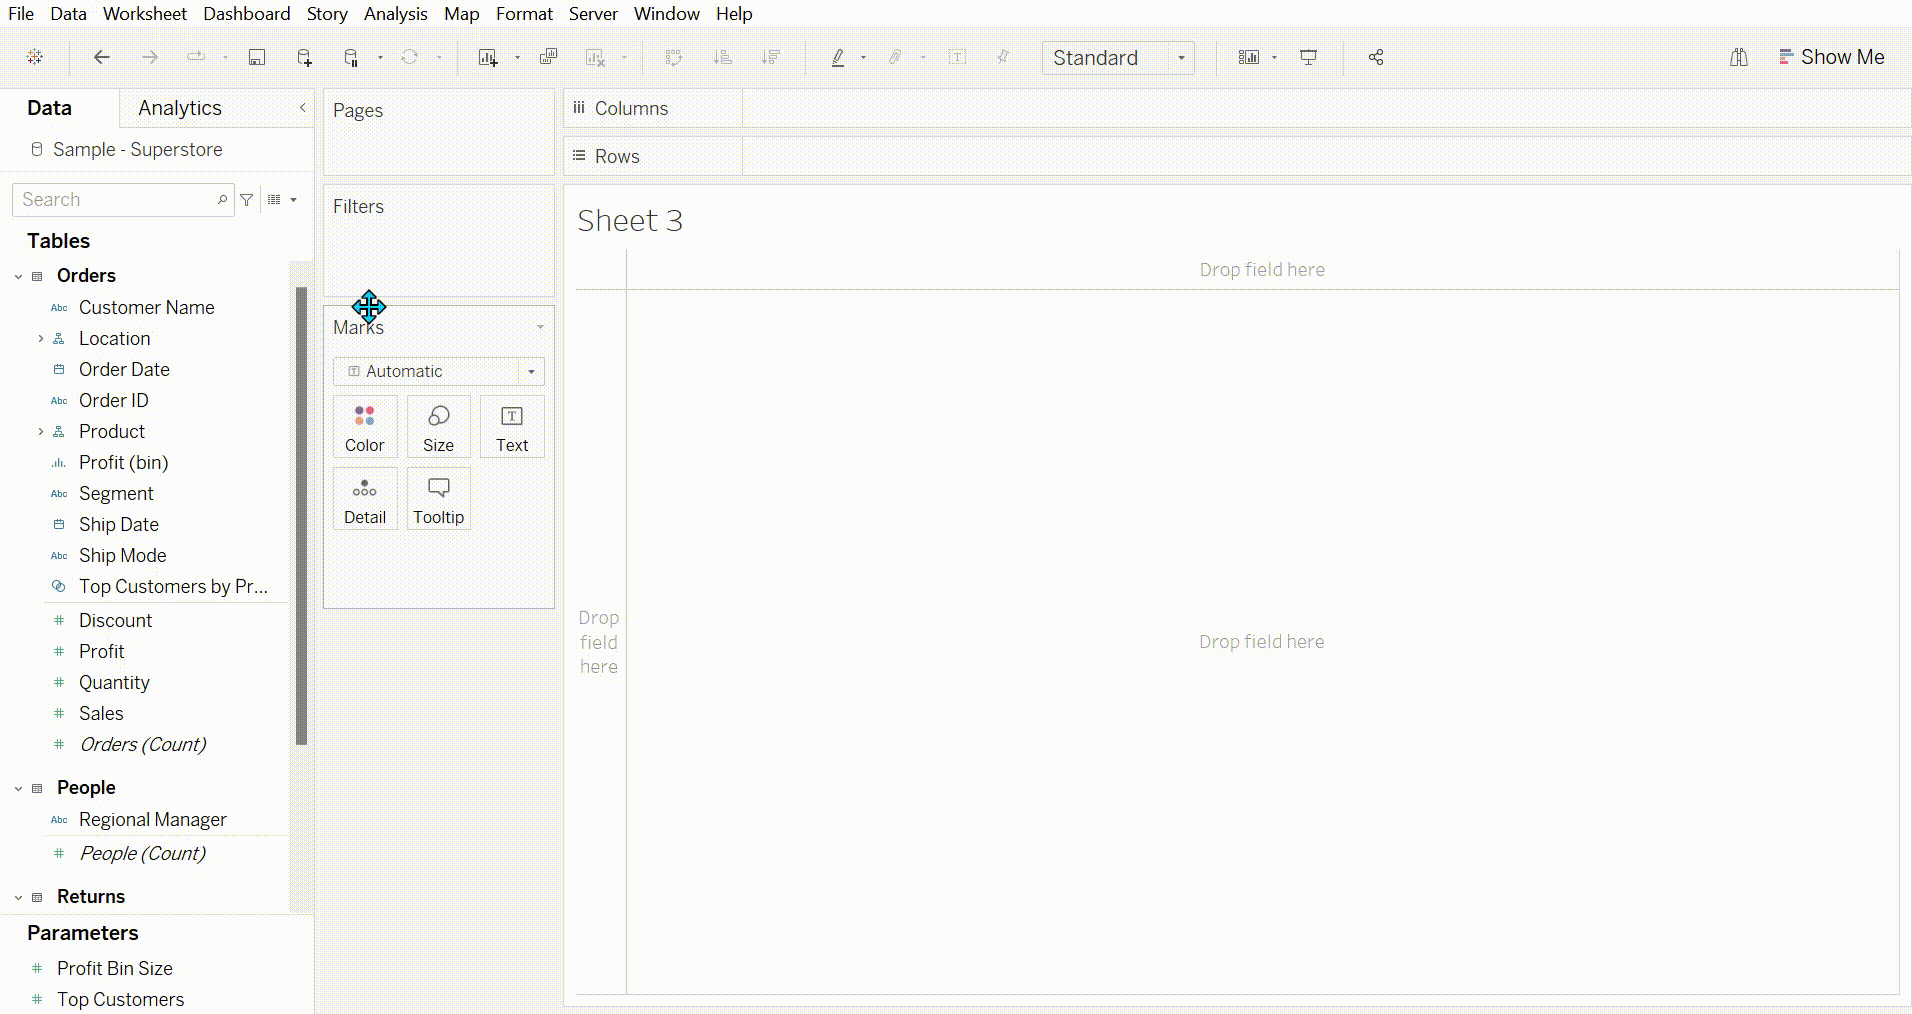Open the Automatic mark type dropdown
The height and width of the screenshot is (1014, 1912).
coord(438,372)
